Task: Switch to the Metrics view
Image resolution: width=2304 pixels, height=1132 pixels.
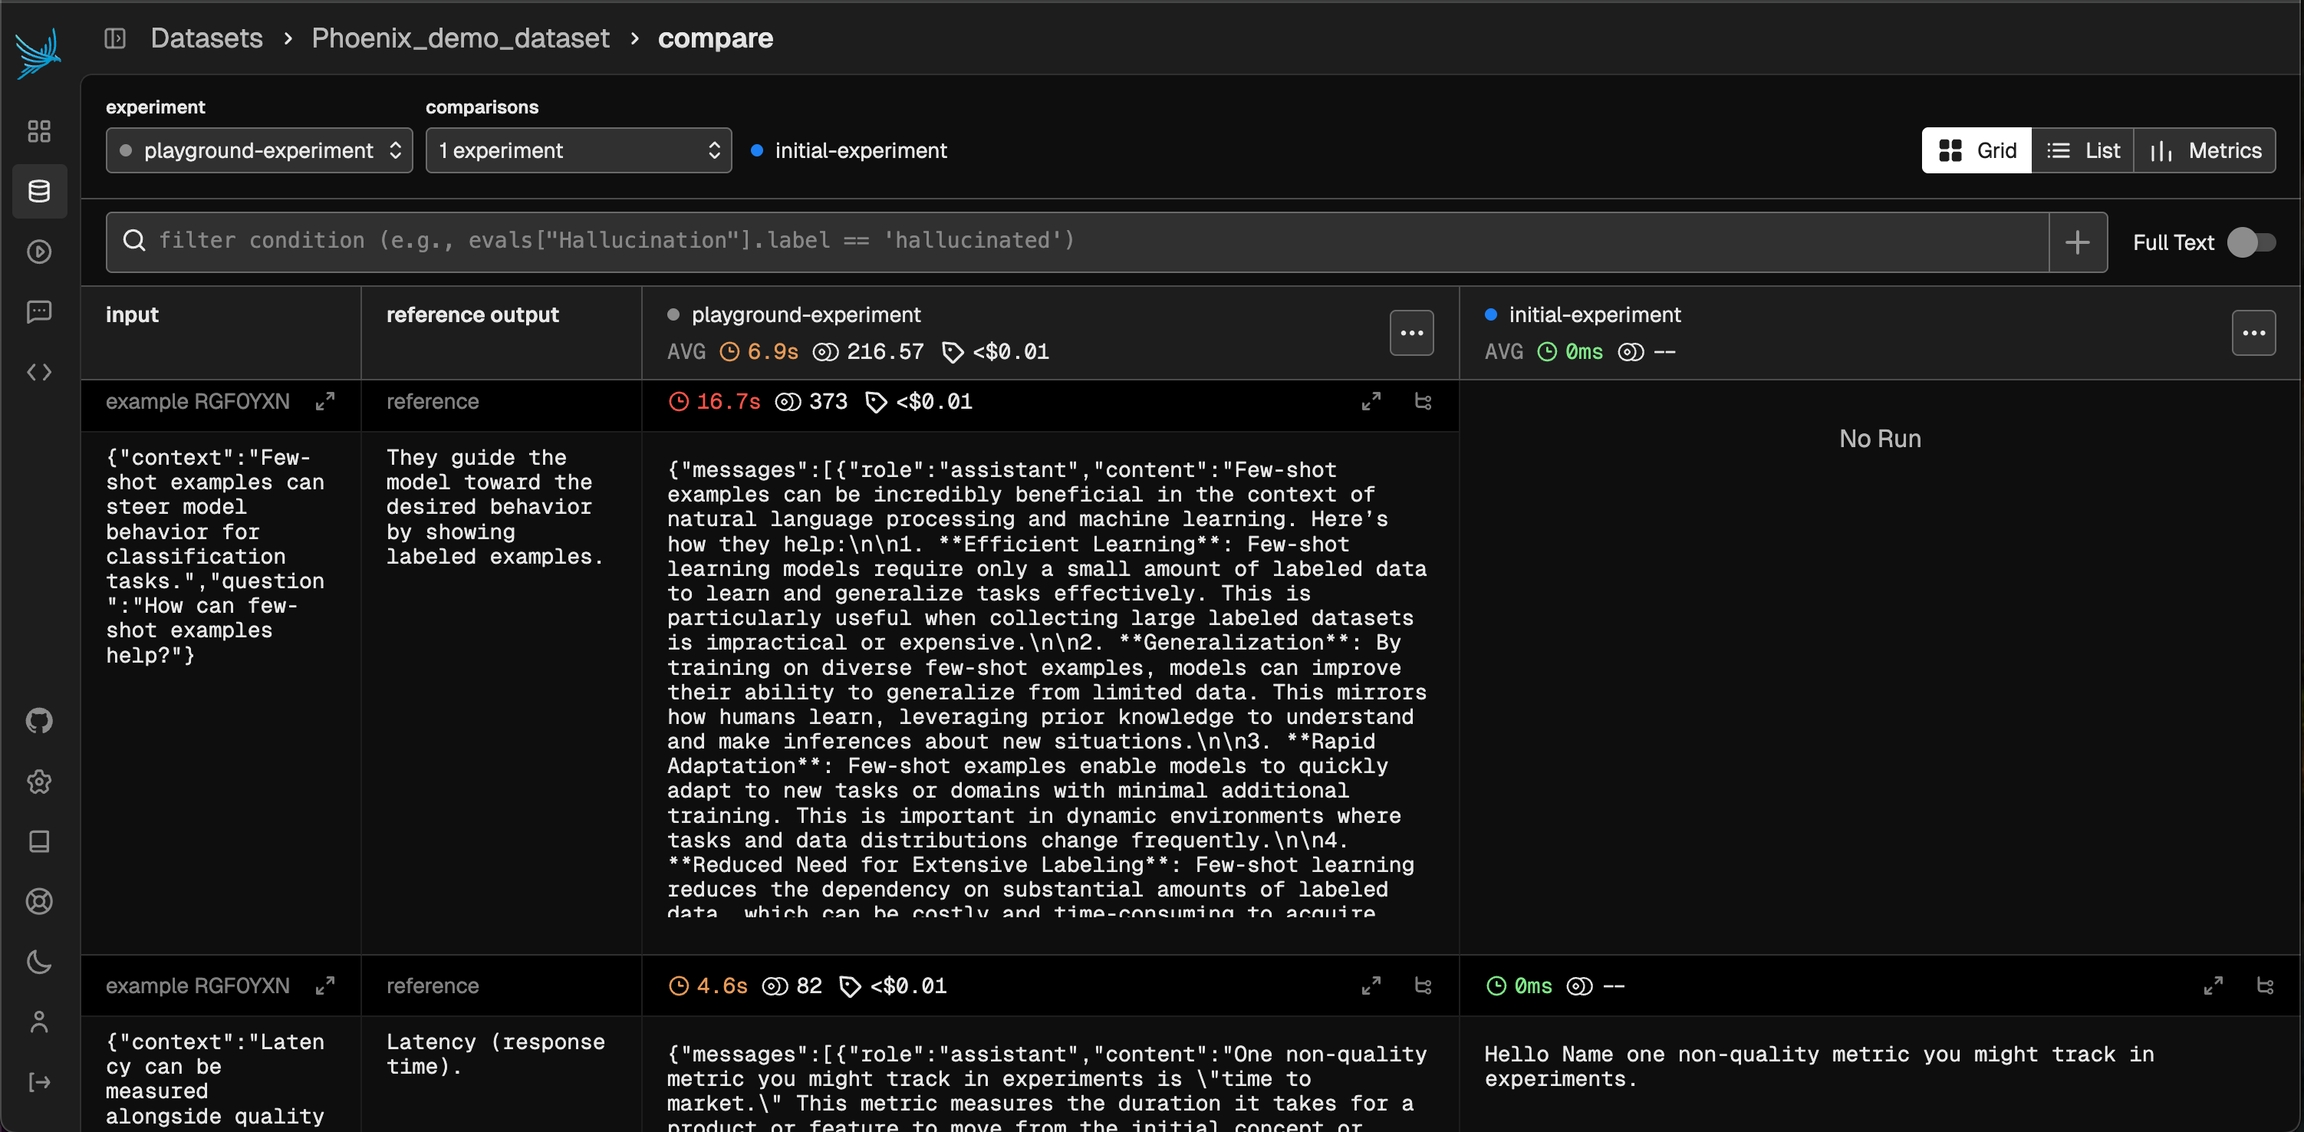Action: pos(2205,150)
